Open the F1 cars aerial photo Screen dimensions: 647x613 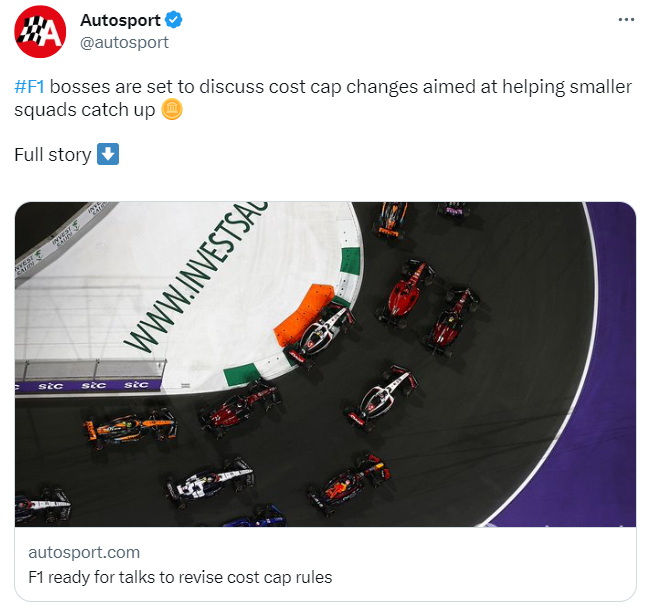(325, 364)
